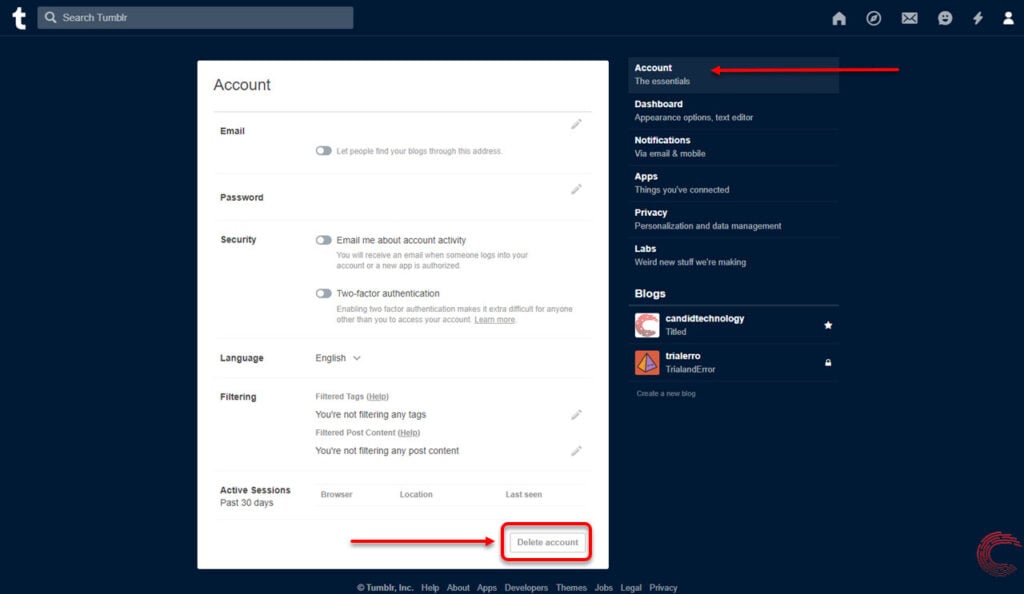Open the Home dashboard icon
This screenshot has width=1024, height=594.
coord(839,18)
